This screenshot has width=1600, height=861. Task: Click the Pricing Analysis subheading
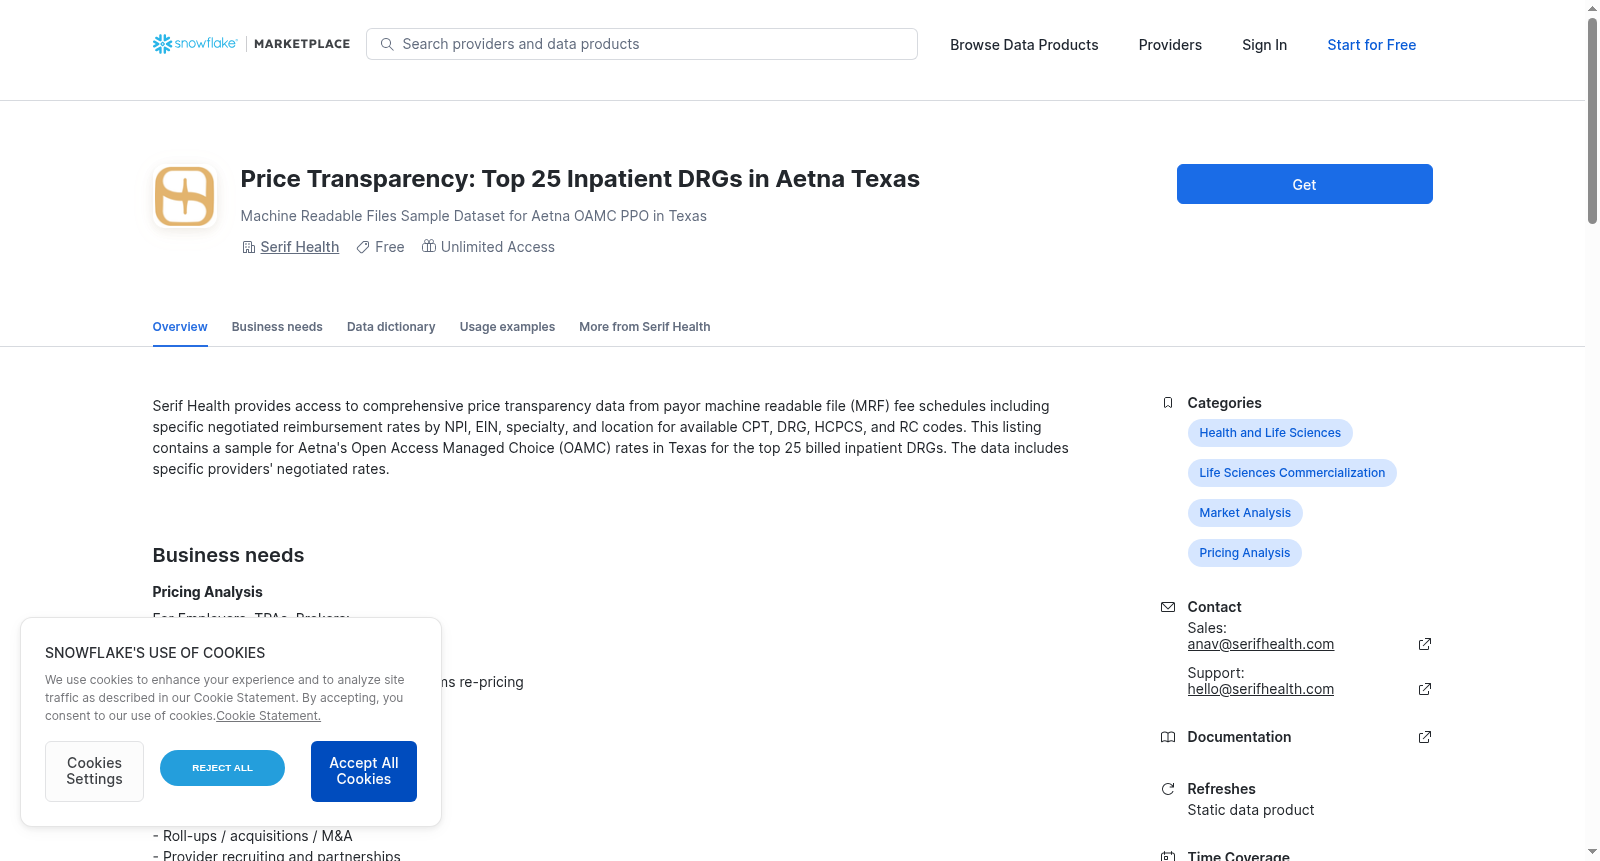(x=207, y=592)
